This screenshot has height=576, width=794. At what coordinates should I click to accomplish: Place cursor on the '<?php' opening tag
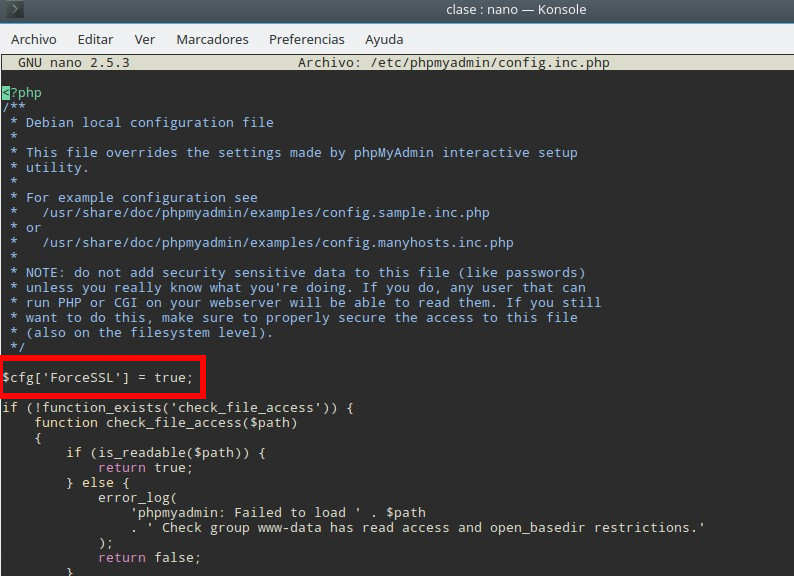click(x=22, y=93)
